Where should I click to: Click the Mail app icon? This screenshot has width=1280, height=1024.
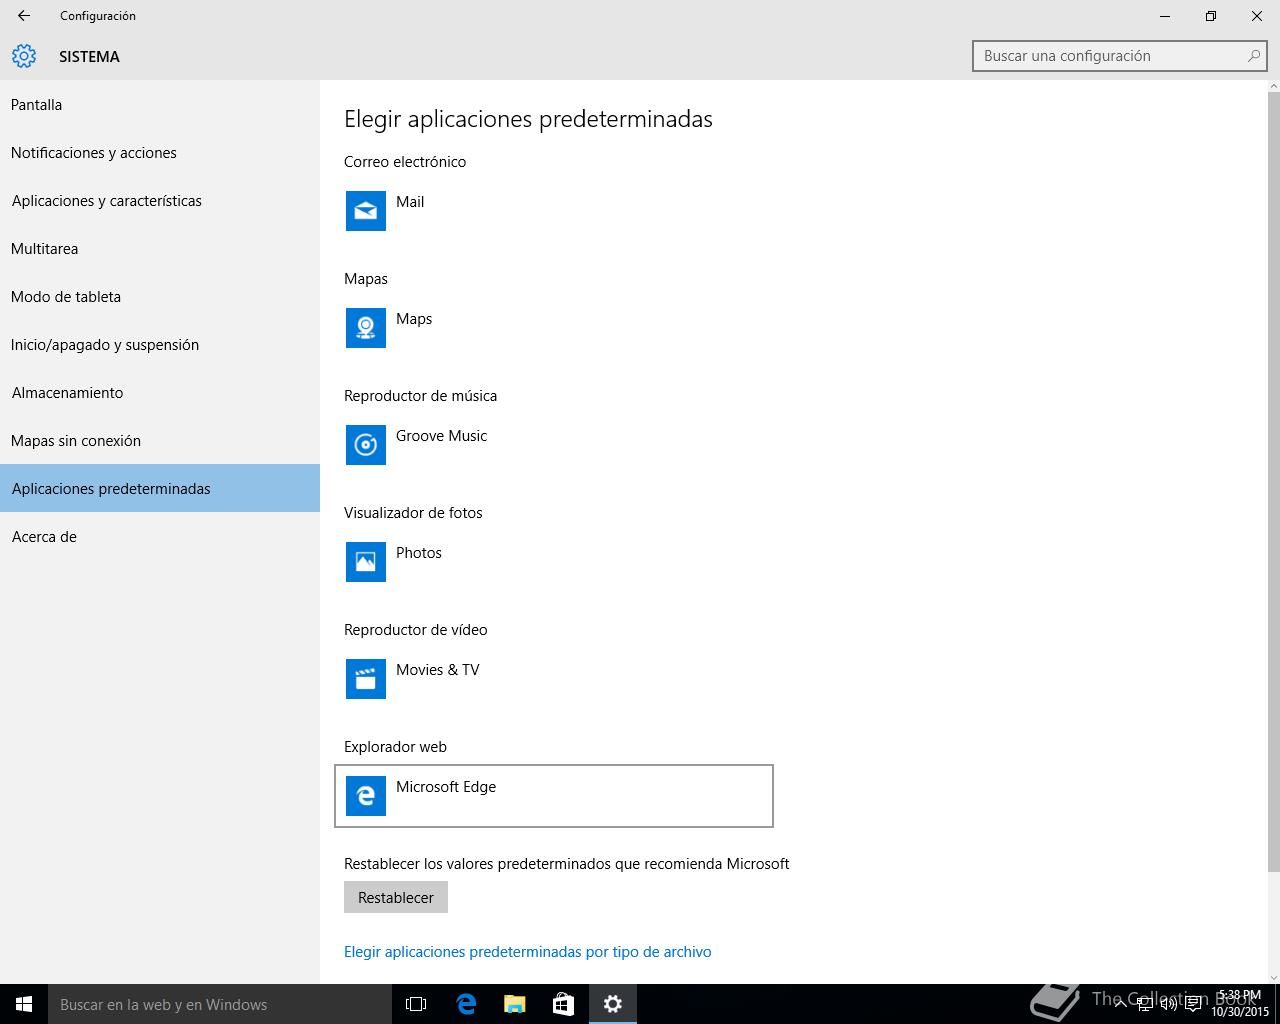click(x=366, y=211)
